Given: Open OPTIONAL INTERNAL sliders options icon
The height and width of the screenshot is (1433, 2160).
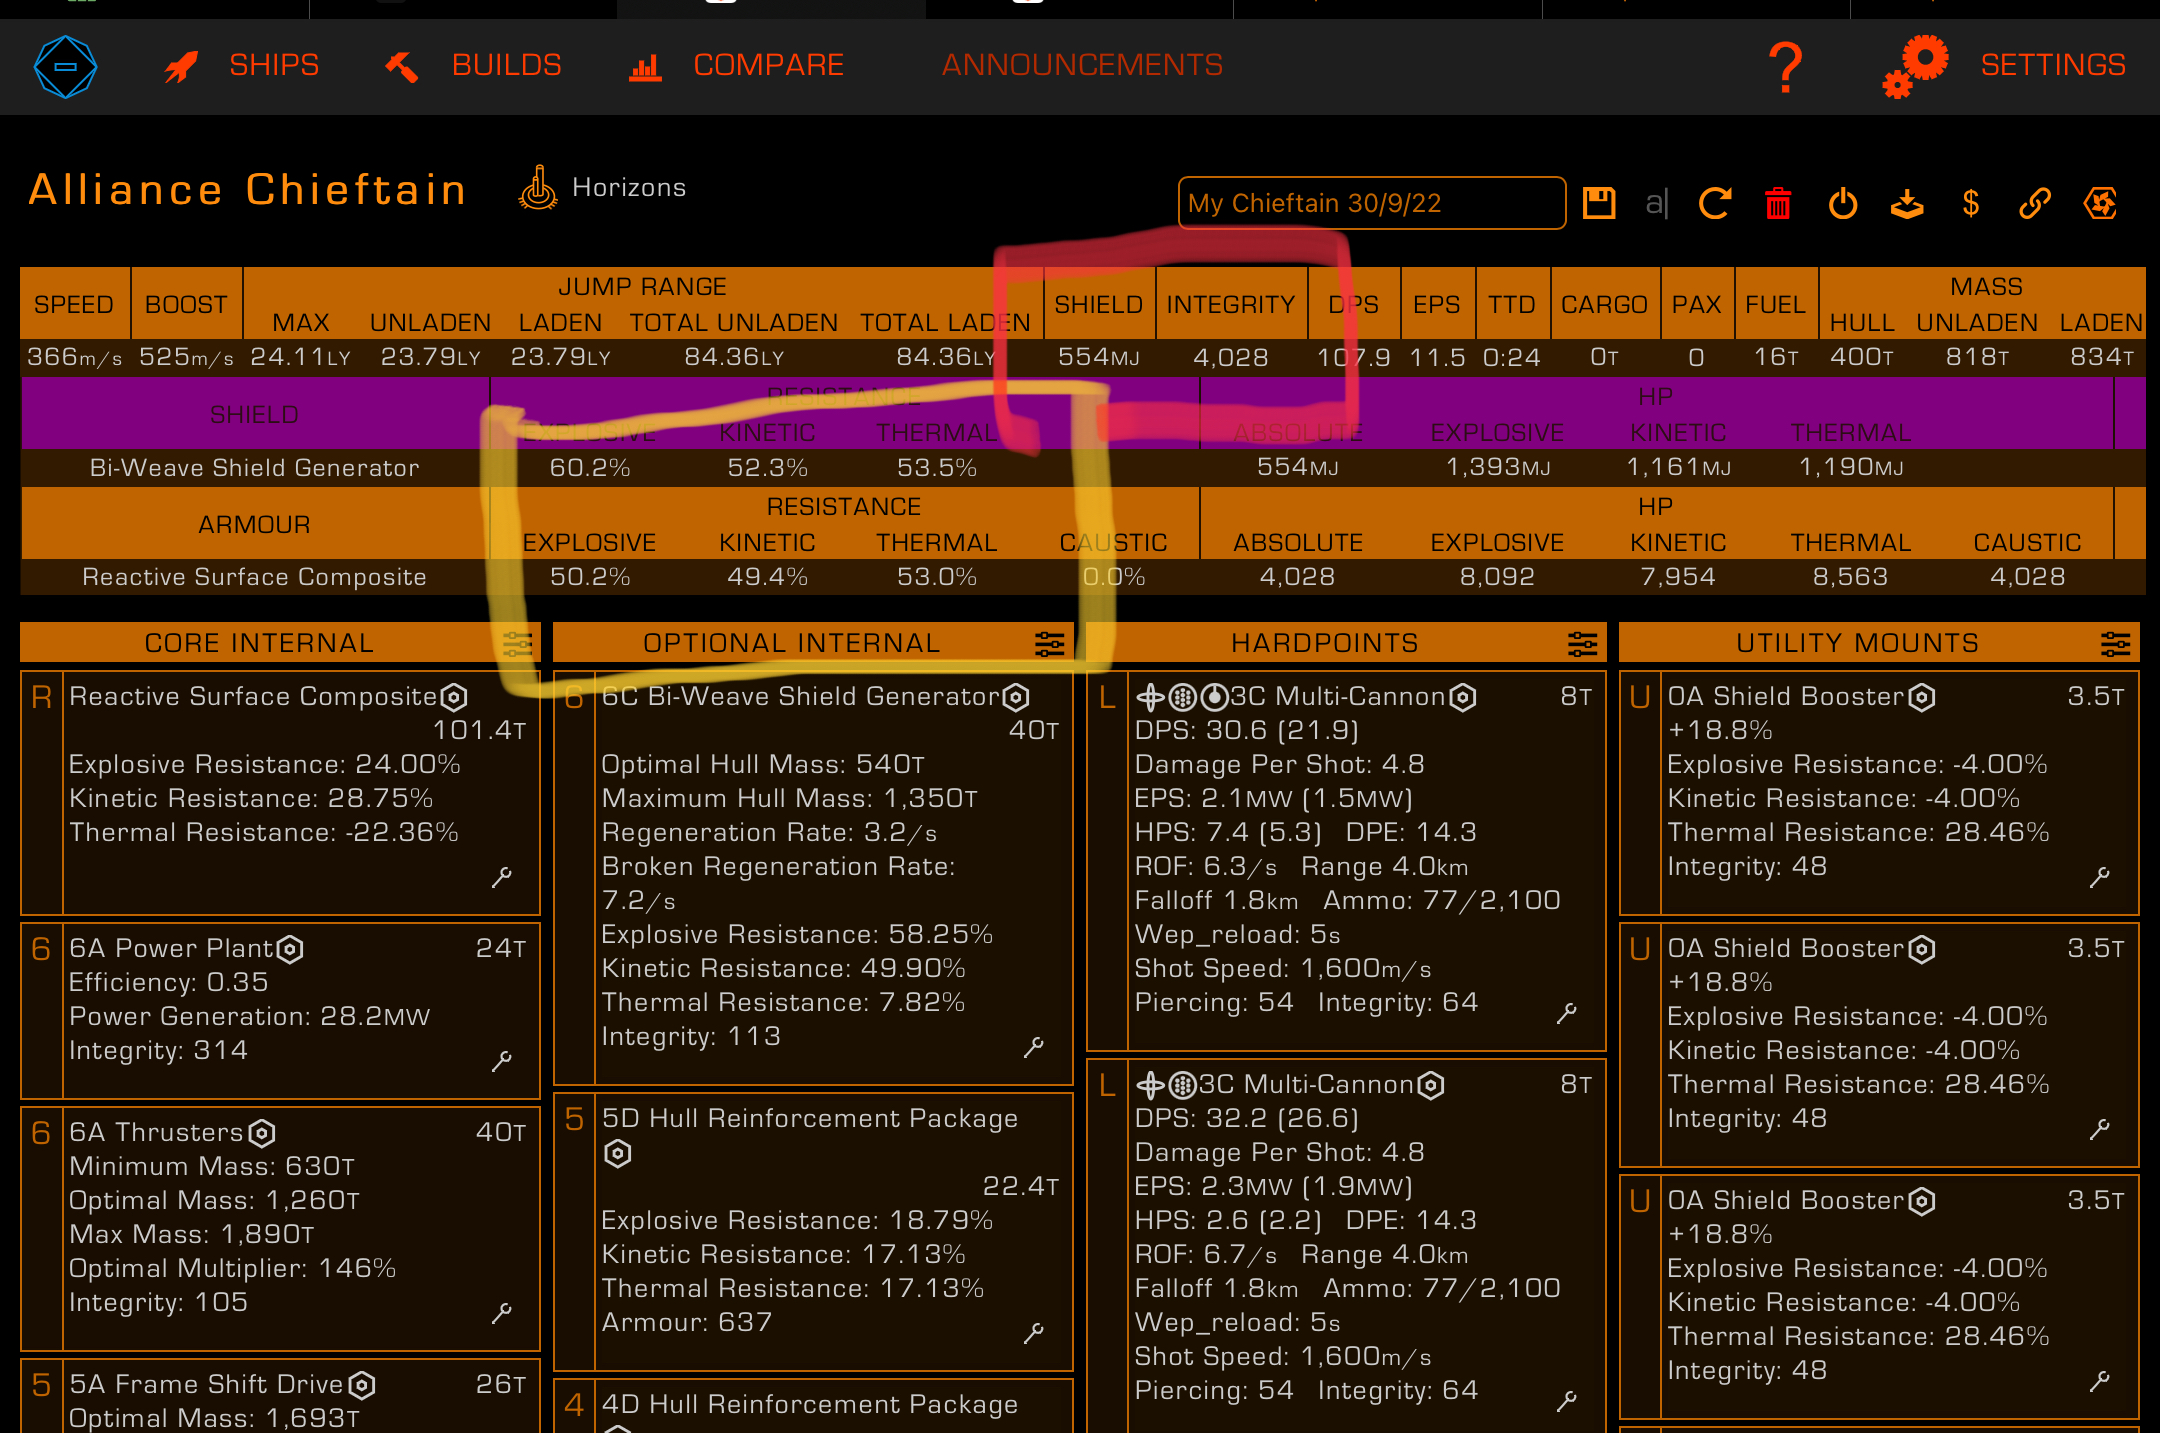Looking at the screenshot, I should (1050, 644).
